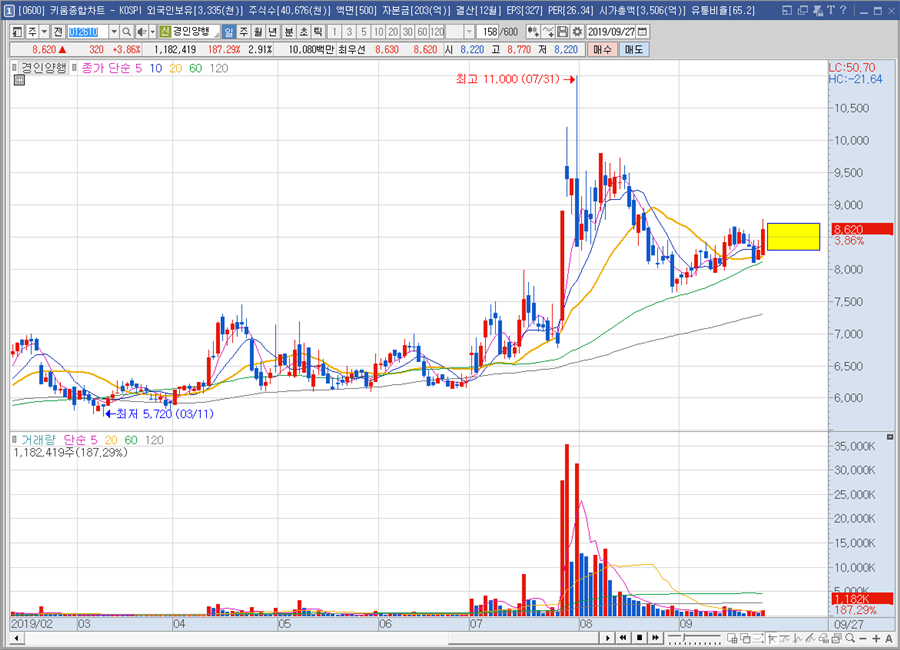Select interval preset 60
The height and width of the screenshot is (650, 900).
point(422,32)
